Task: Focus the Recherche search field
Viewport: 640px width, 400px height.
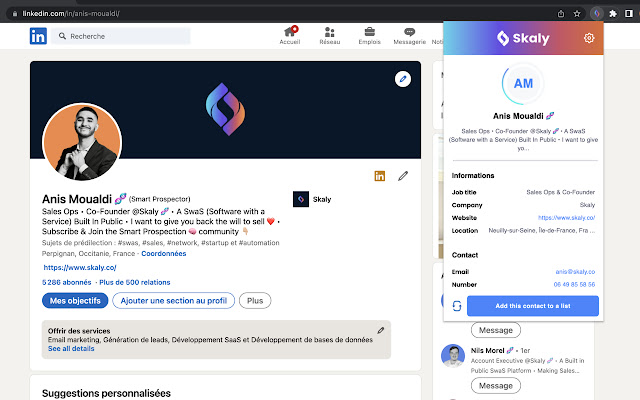Action: point(121,36)
